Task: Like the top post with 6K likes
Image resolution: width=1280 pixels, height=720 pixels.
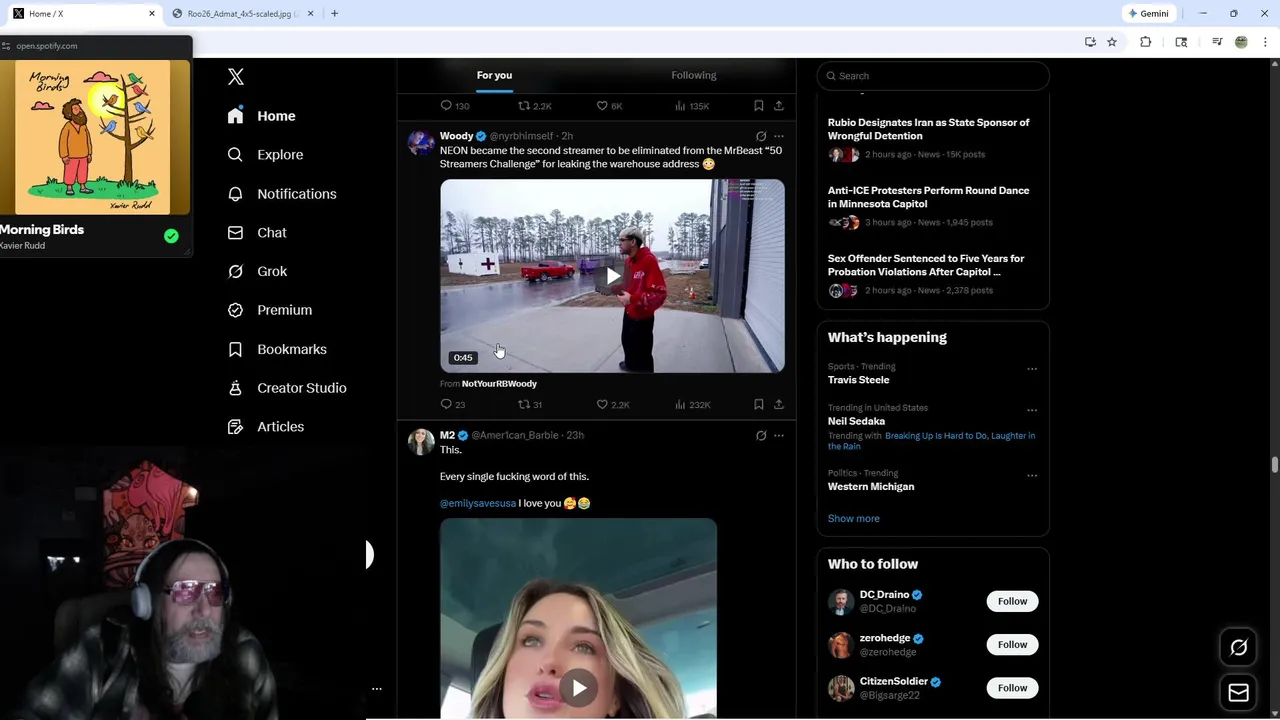Action: (602, 106)
